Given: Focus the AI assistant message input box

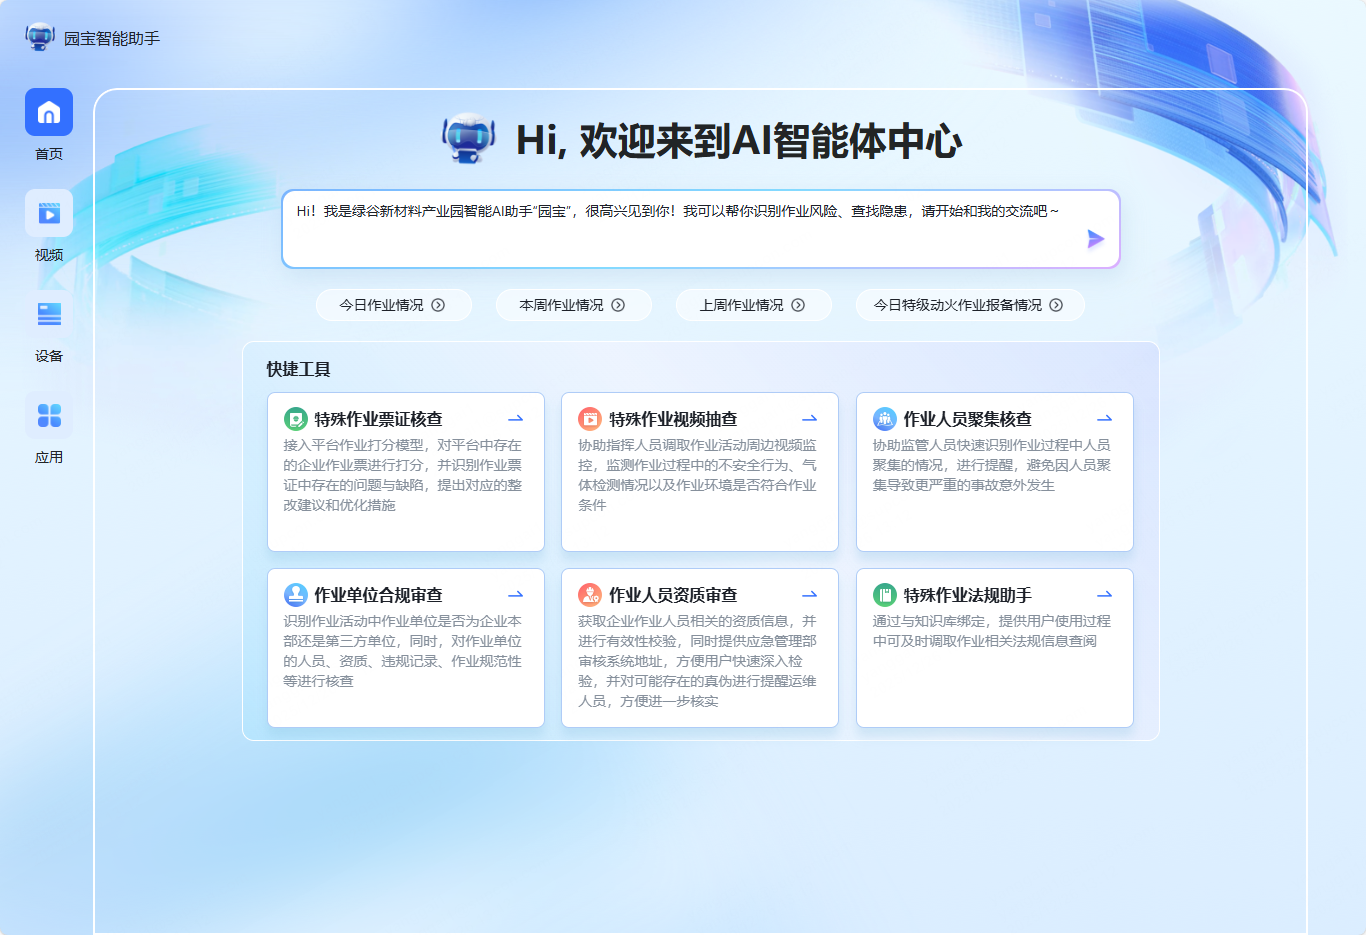Looking at the screenshot, I should pos(700,229).
